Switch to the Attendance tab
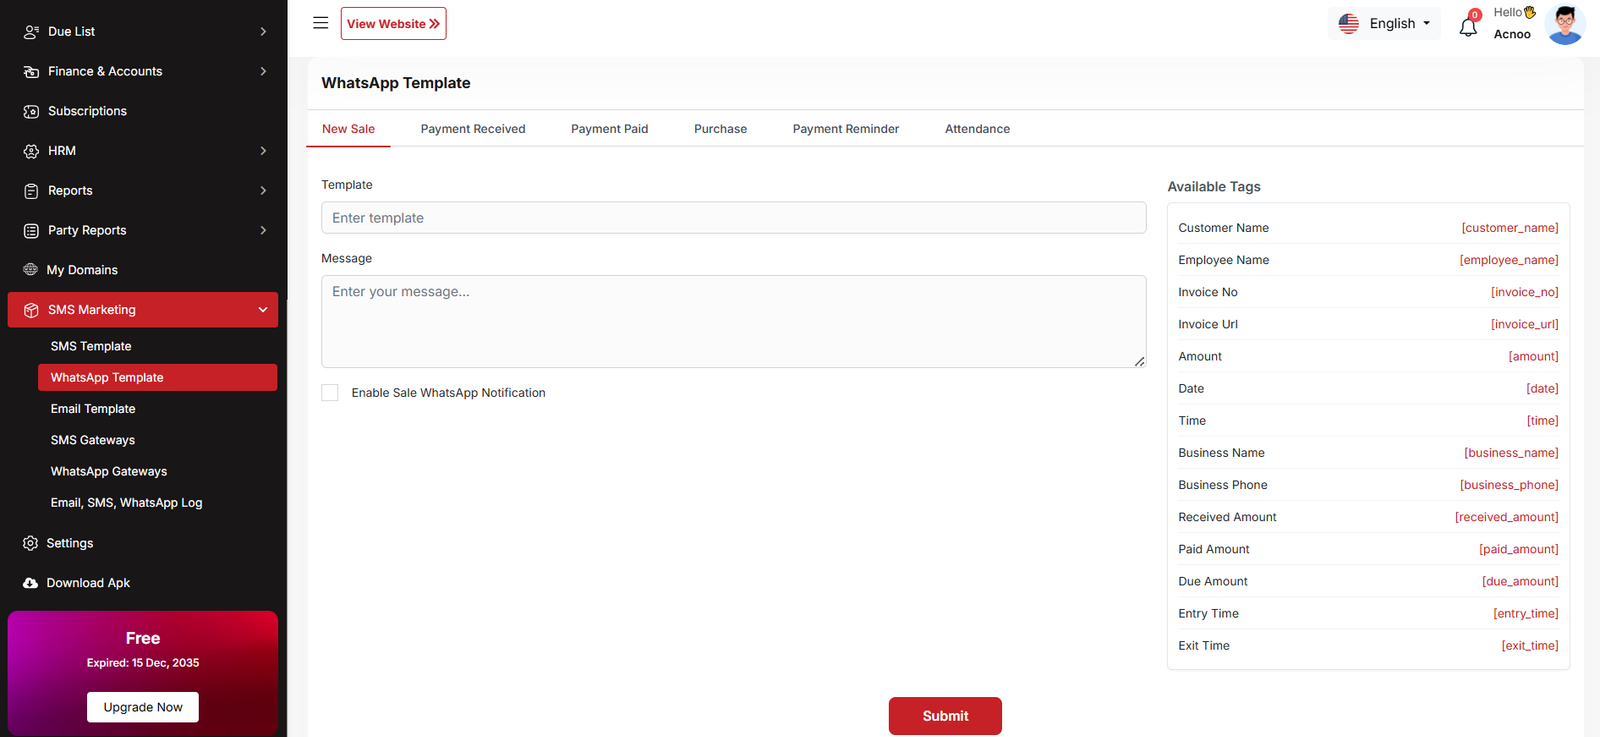Viewport: 1600px width, 737px height. 977,129
